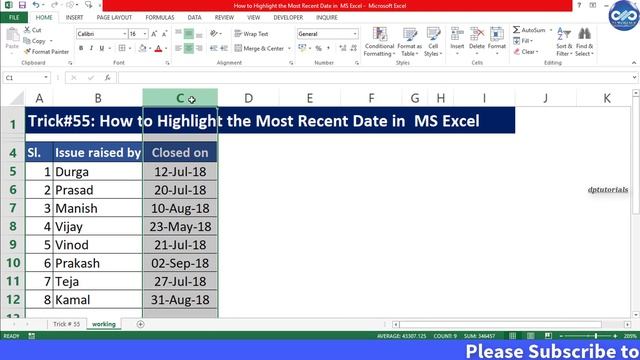Open the General number format dropdown
Viewport: 640px width, 360px height.
pyautogui.click(x=355, y=34)
